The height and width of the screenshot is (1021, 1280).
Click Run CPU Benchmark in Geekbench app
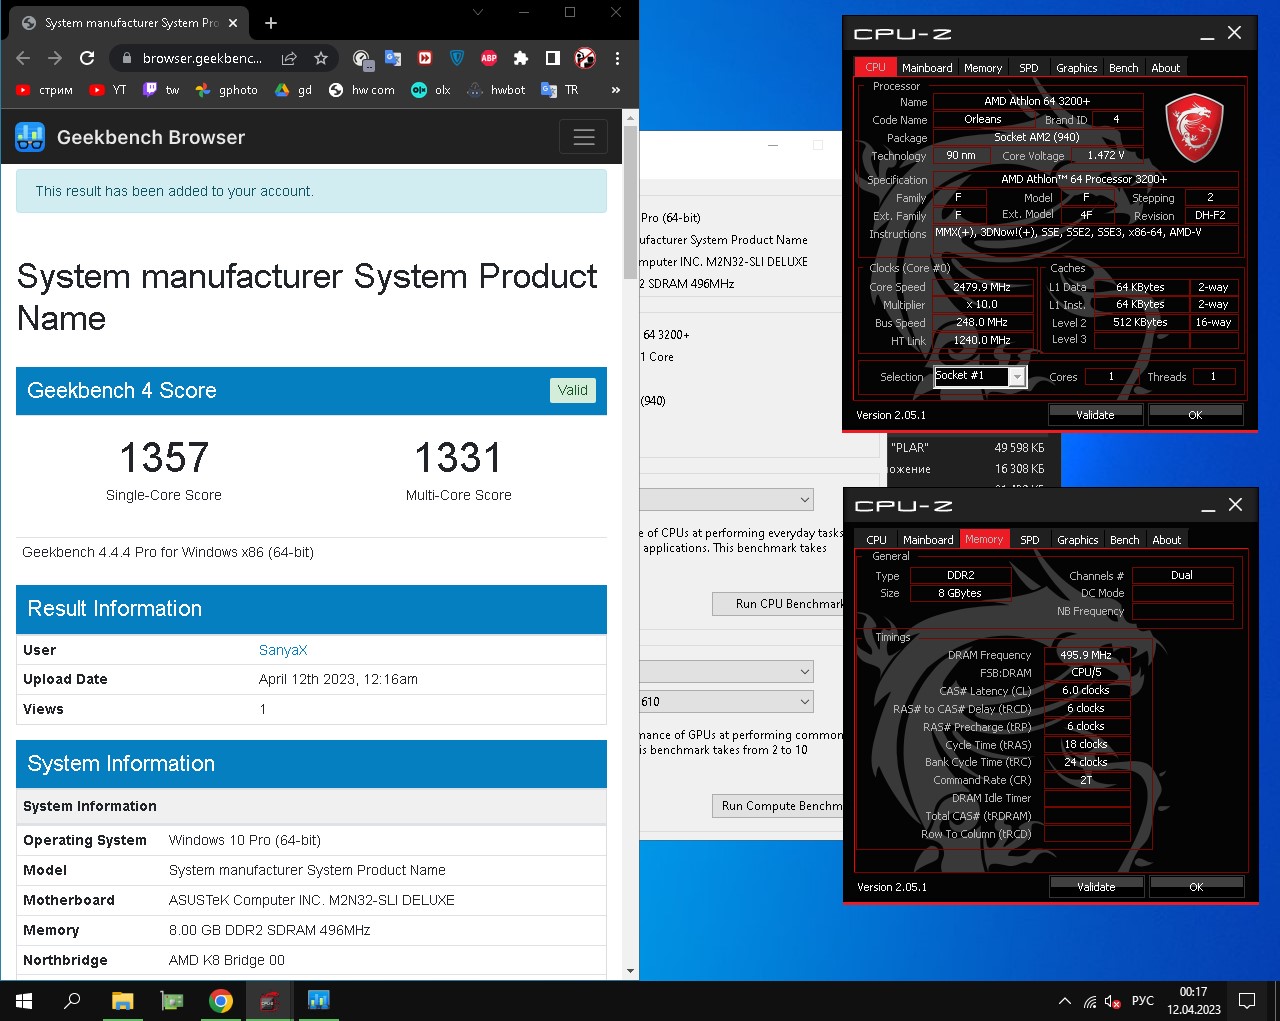778,604
